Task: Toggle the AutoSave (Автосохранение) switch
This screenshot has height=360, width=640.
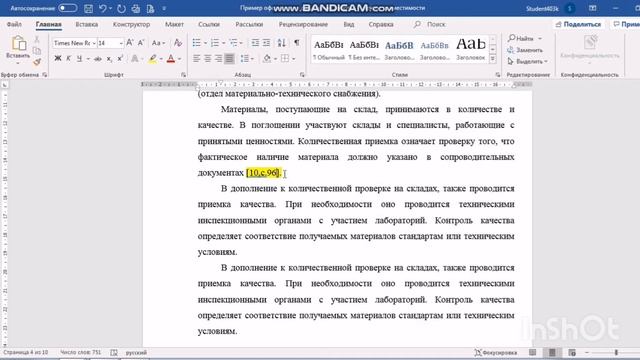Action: (x=67, y=8)
